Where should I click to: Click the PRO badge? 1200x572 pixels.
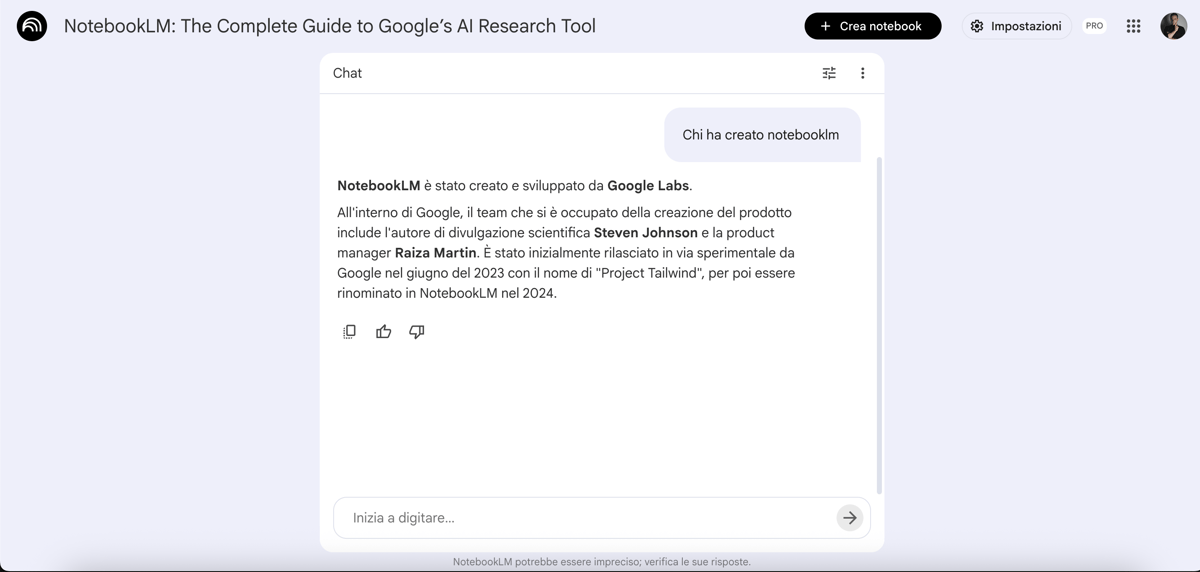click(1094, 27)
